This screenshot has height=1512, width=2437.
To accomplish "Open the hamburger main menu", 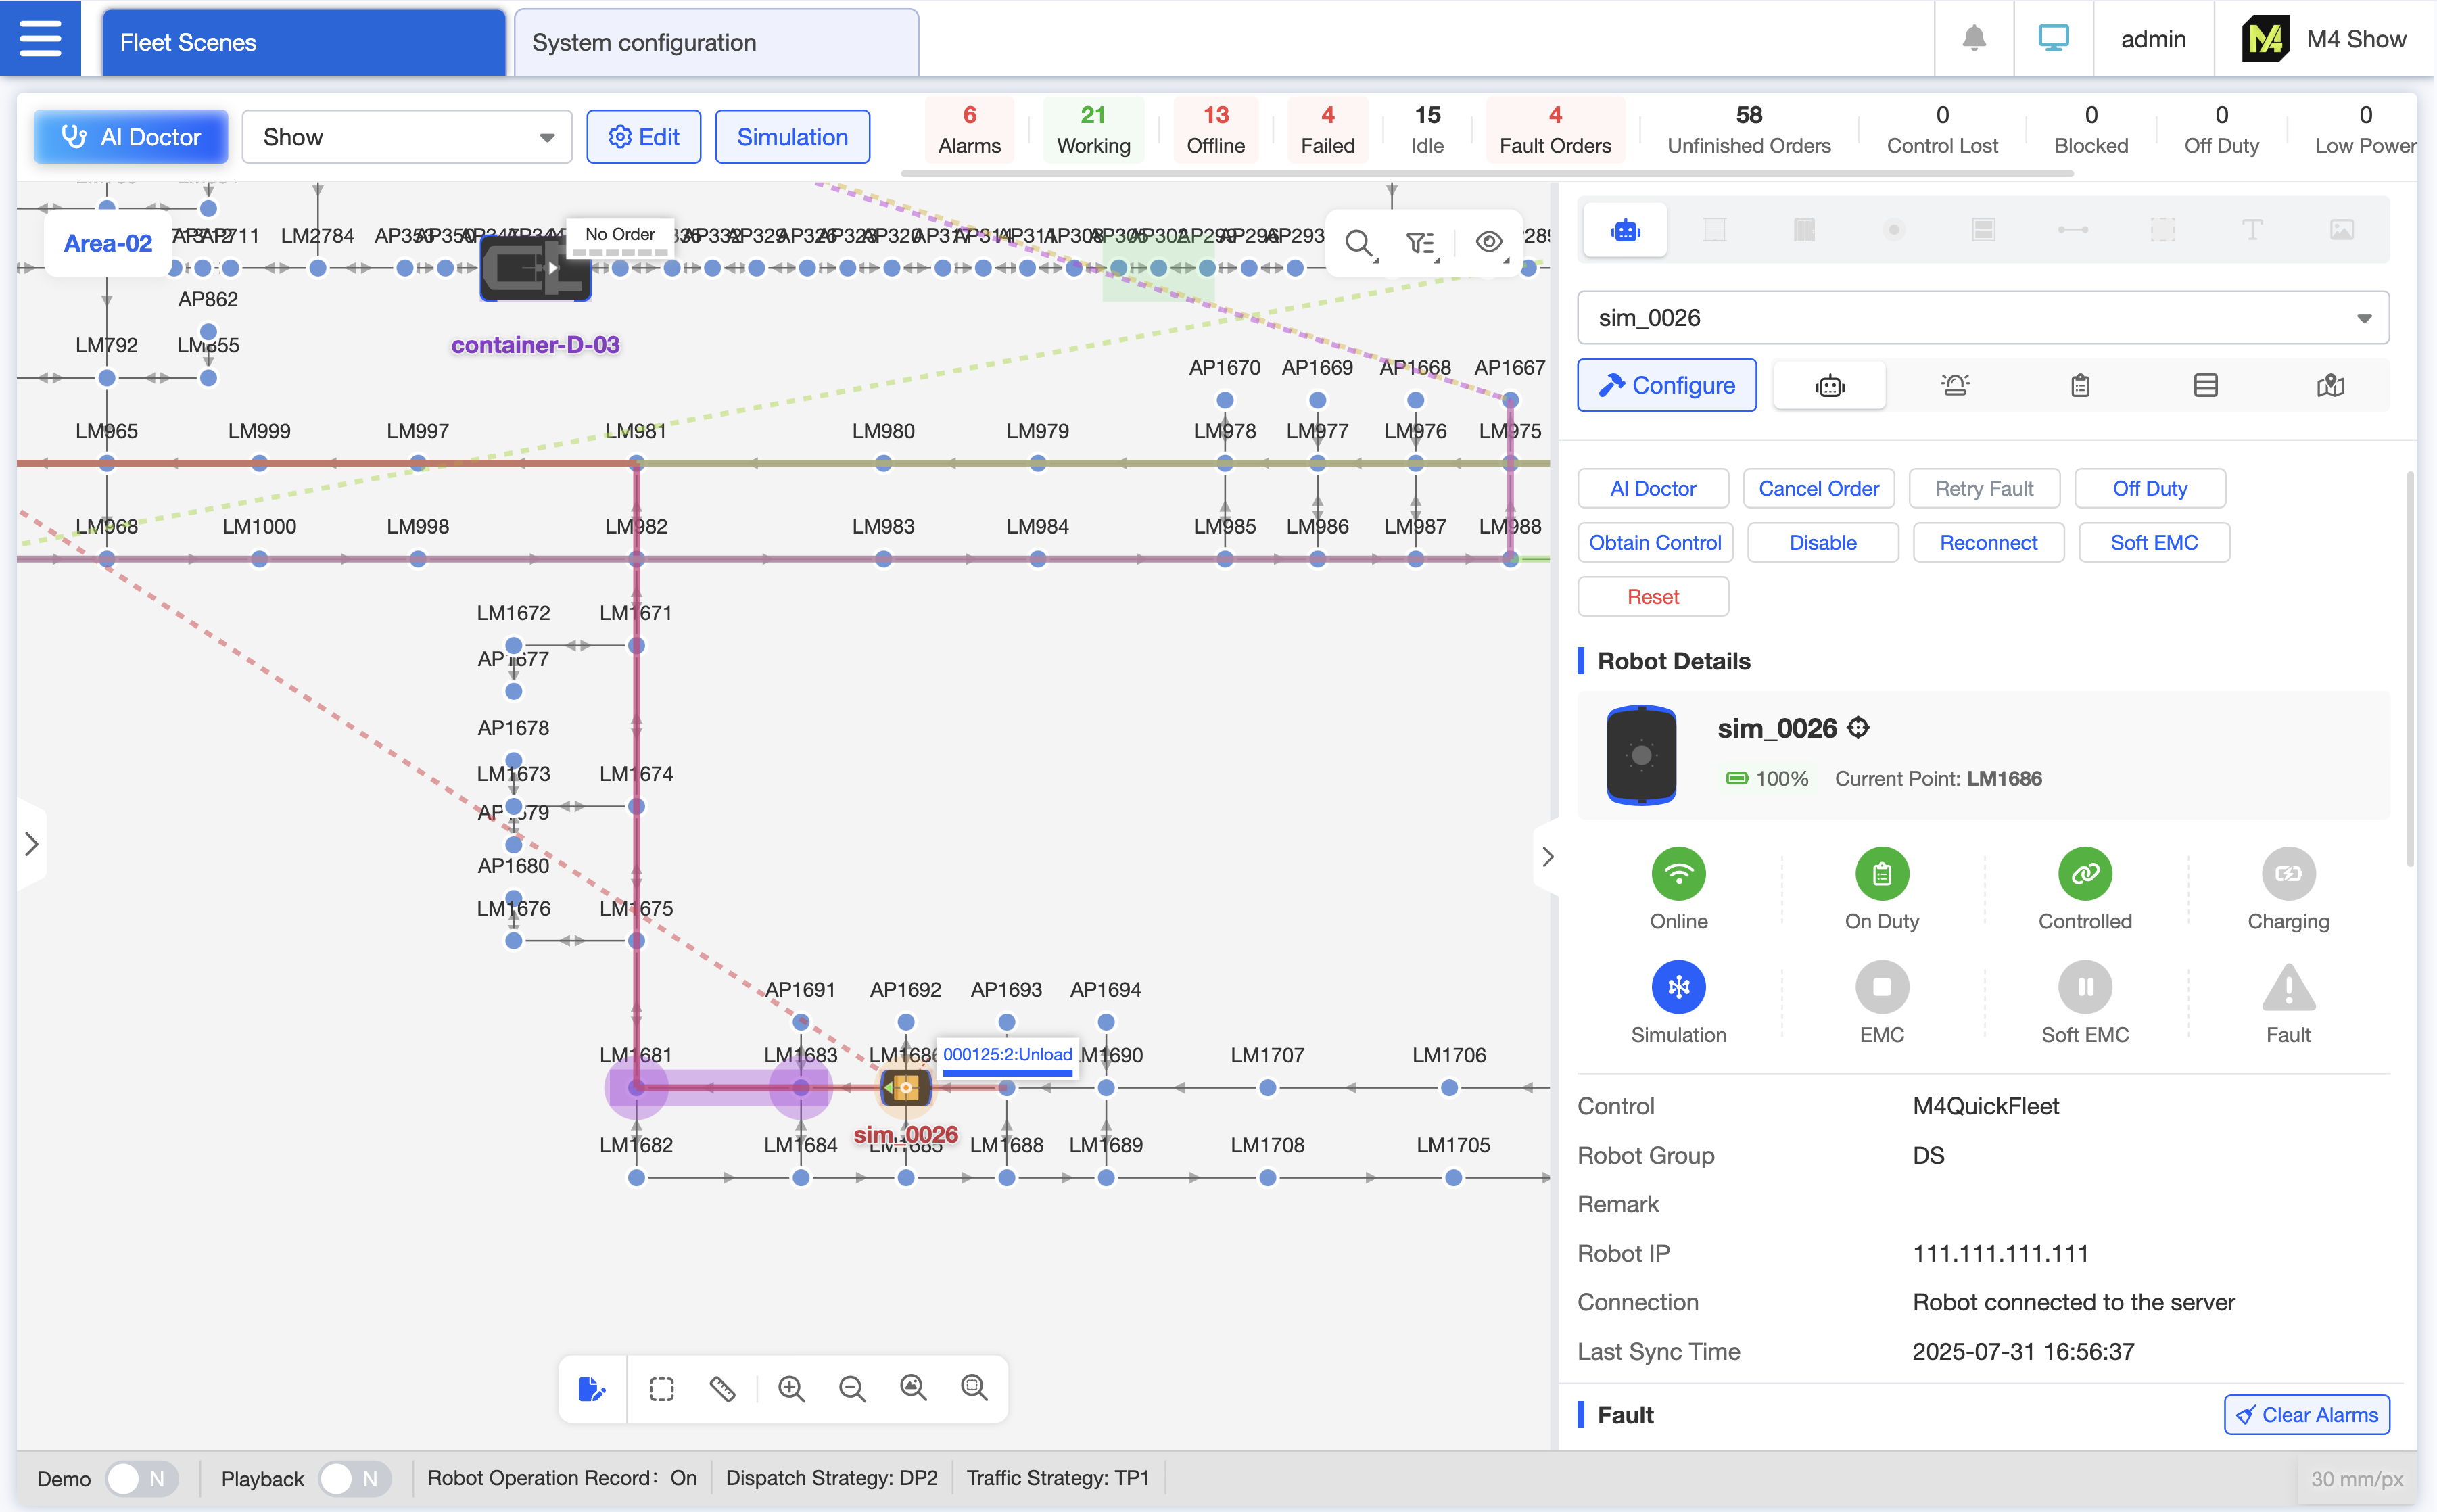I will (40, 39).
